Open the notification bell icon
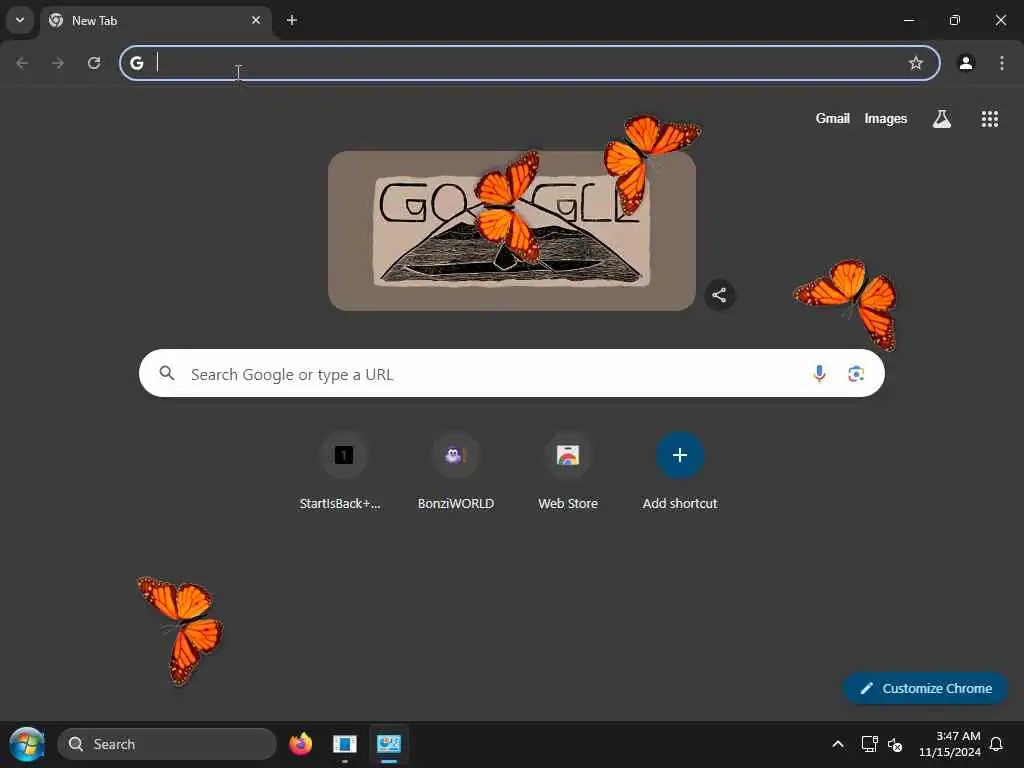This screenshot has height=768, width=1024. pyautogui.click(x=997, y=744)
